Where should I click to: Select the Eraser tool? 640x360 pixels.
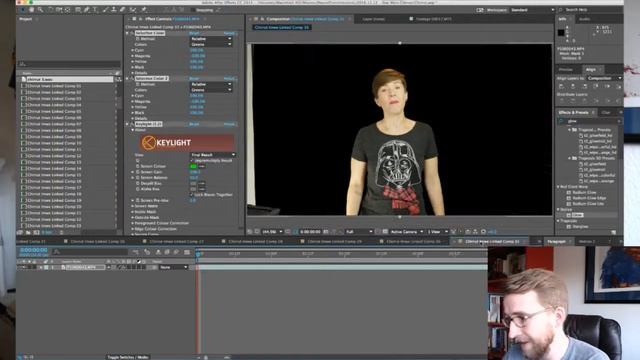122,9
